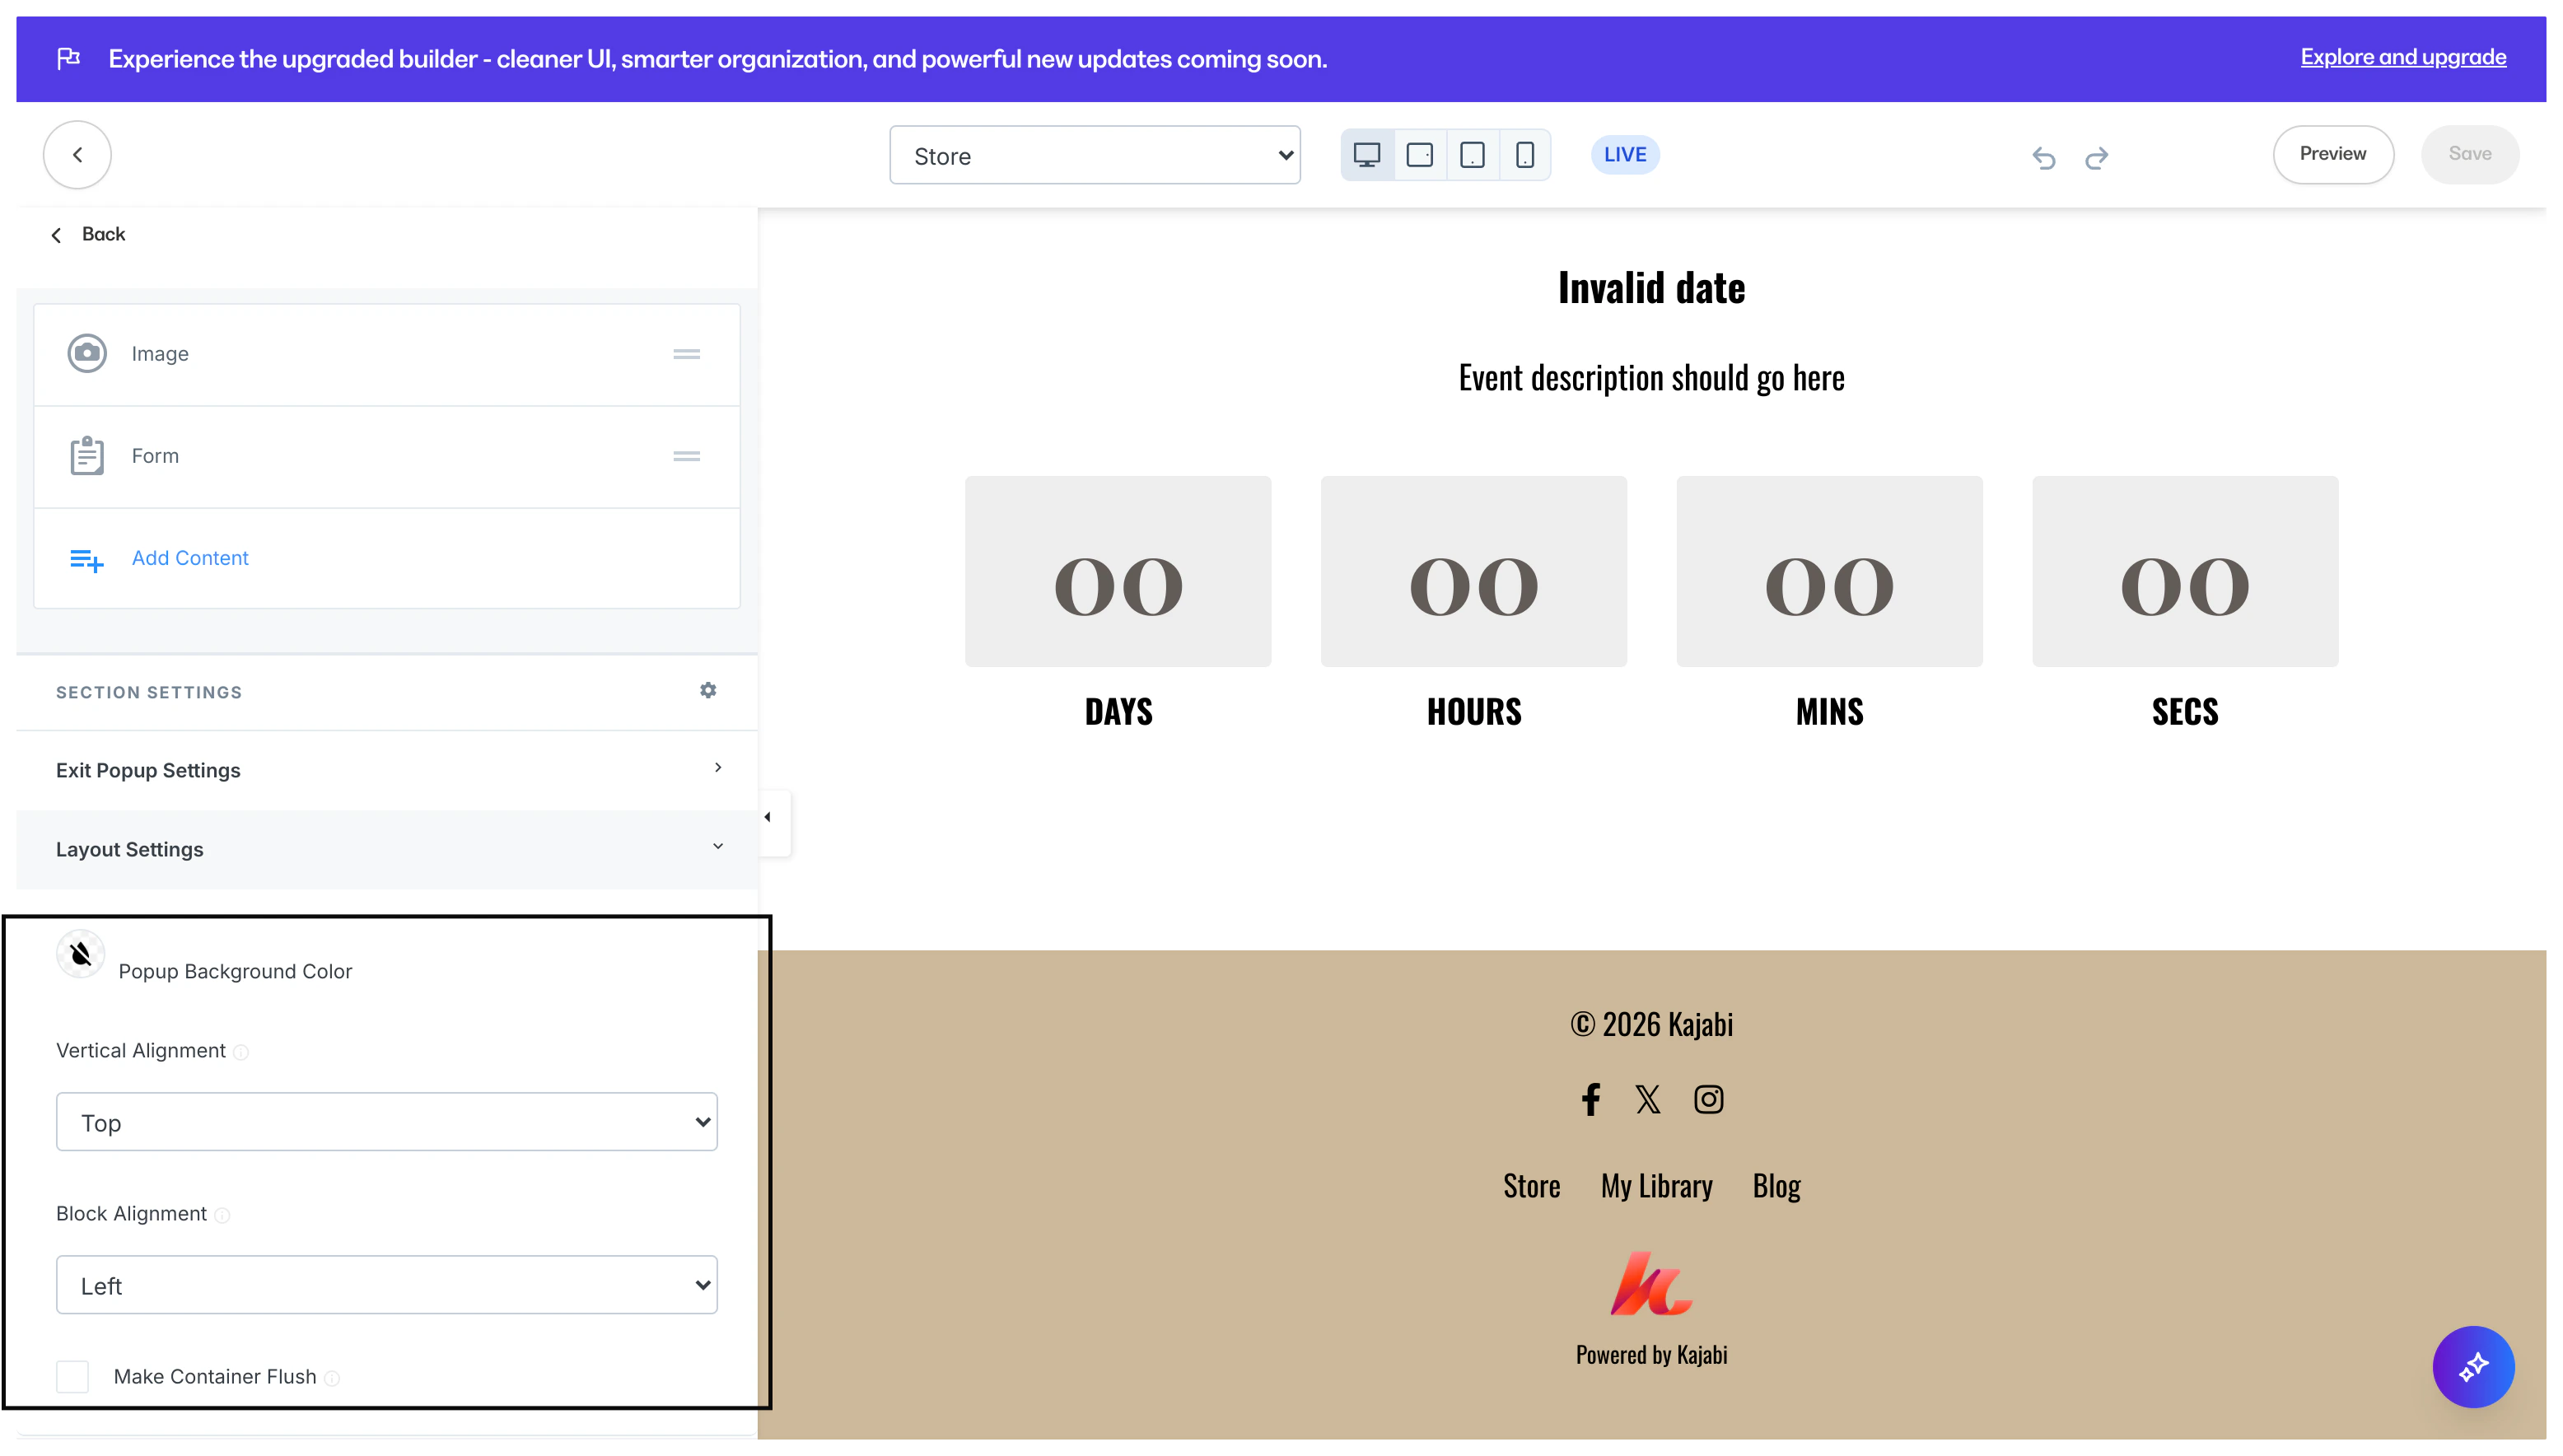The height and width of the screenshot is (1456, 2563).
Task: Click the camera icon on the Image block
Action: tap(88, 353)
